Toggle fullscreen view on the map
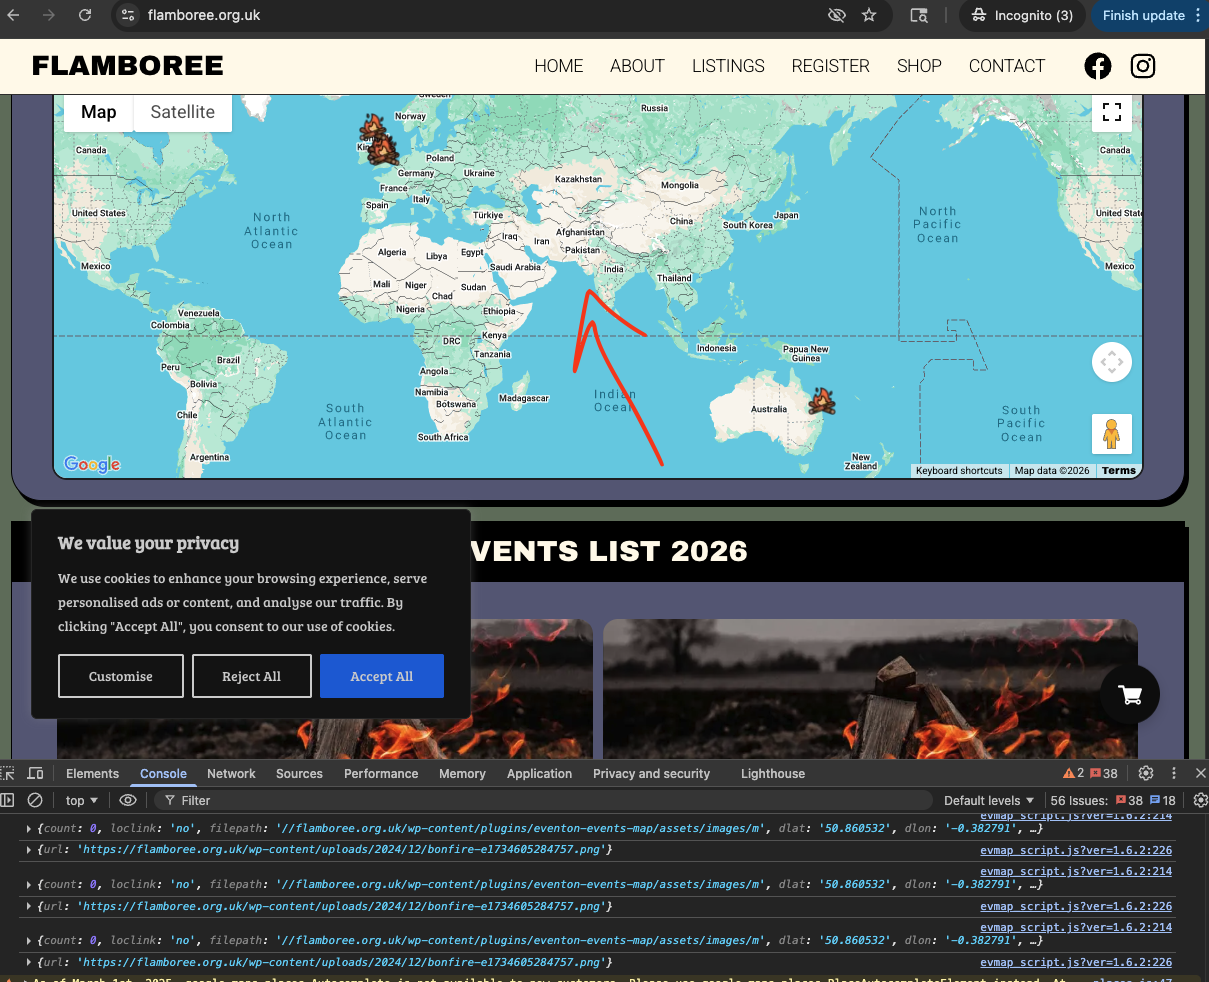Screen dimensions: 1209x982 (x=1111, y=112)
